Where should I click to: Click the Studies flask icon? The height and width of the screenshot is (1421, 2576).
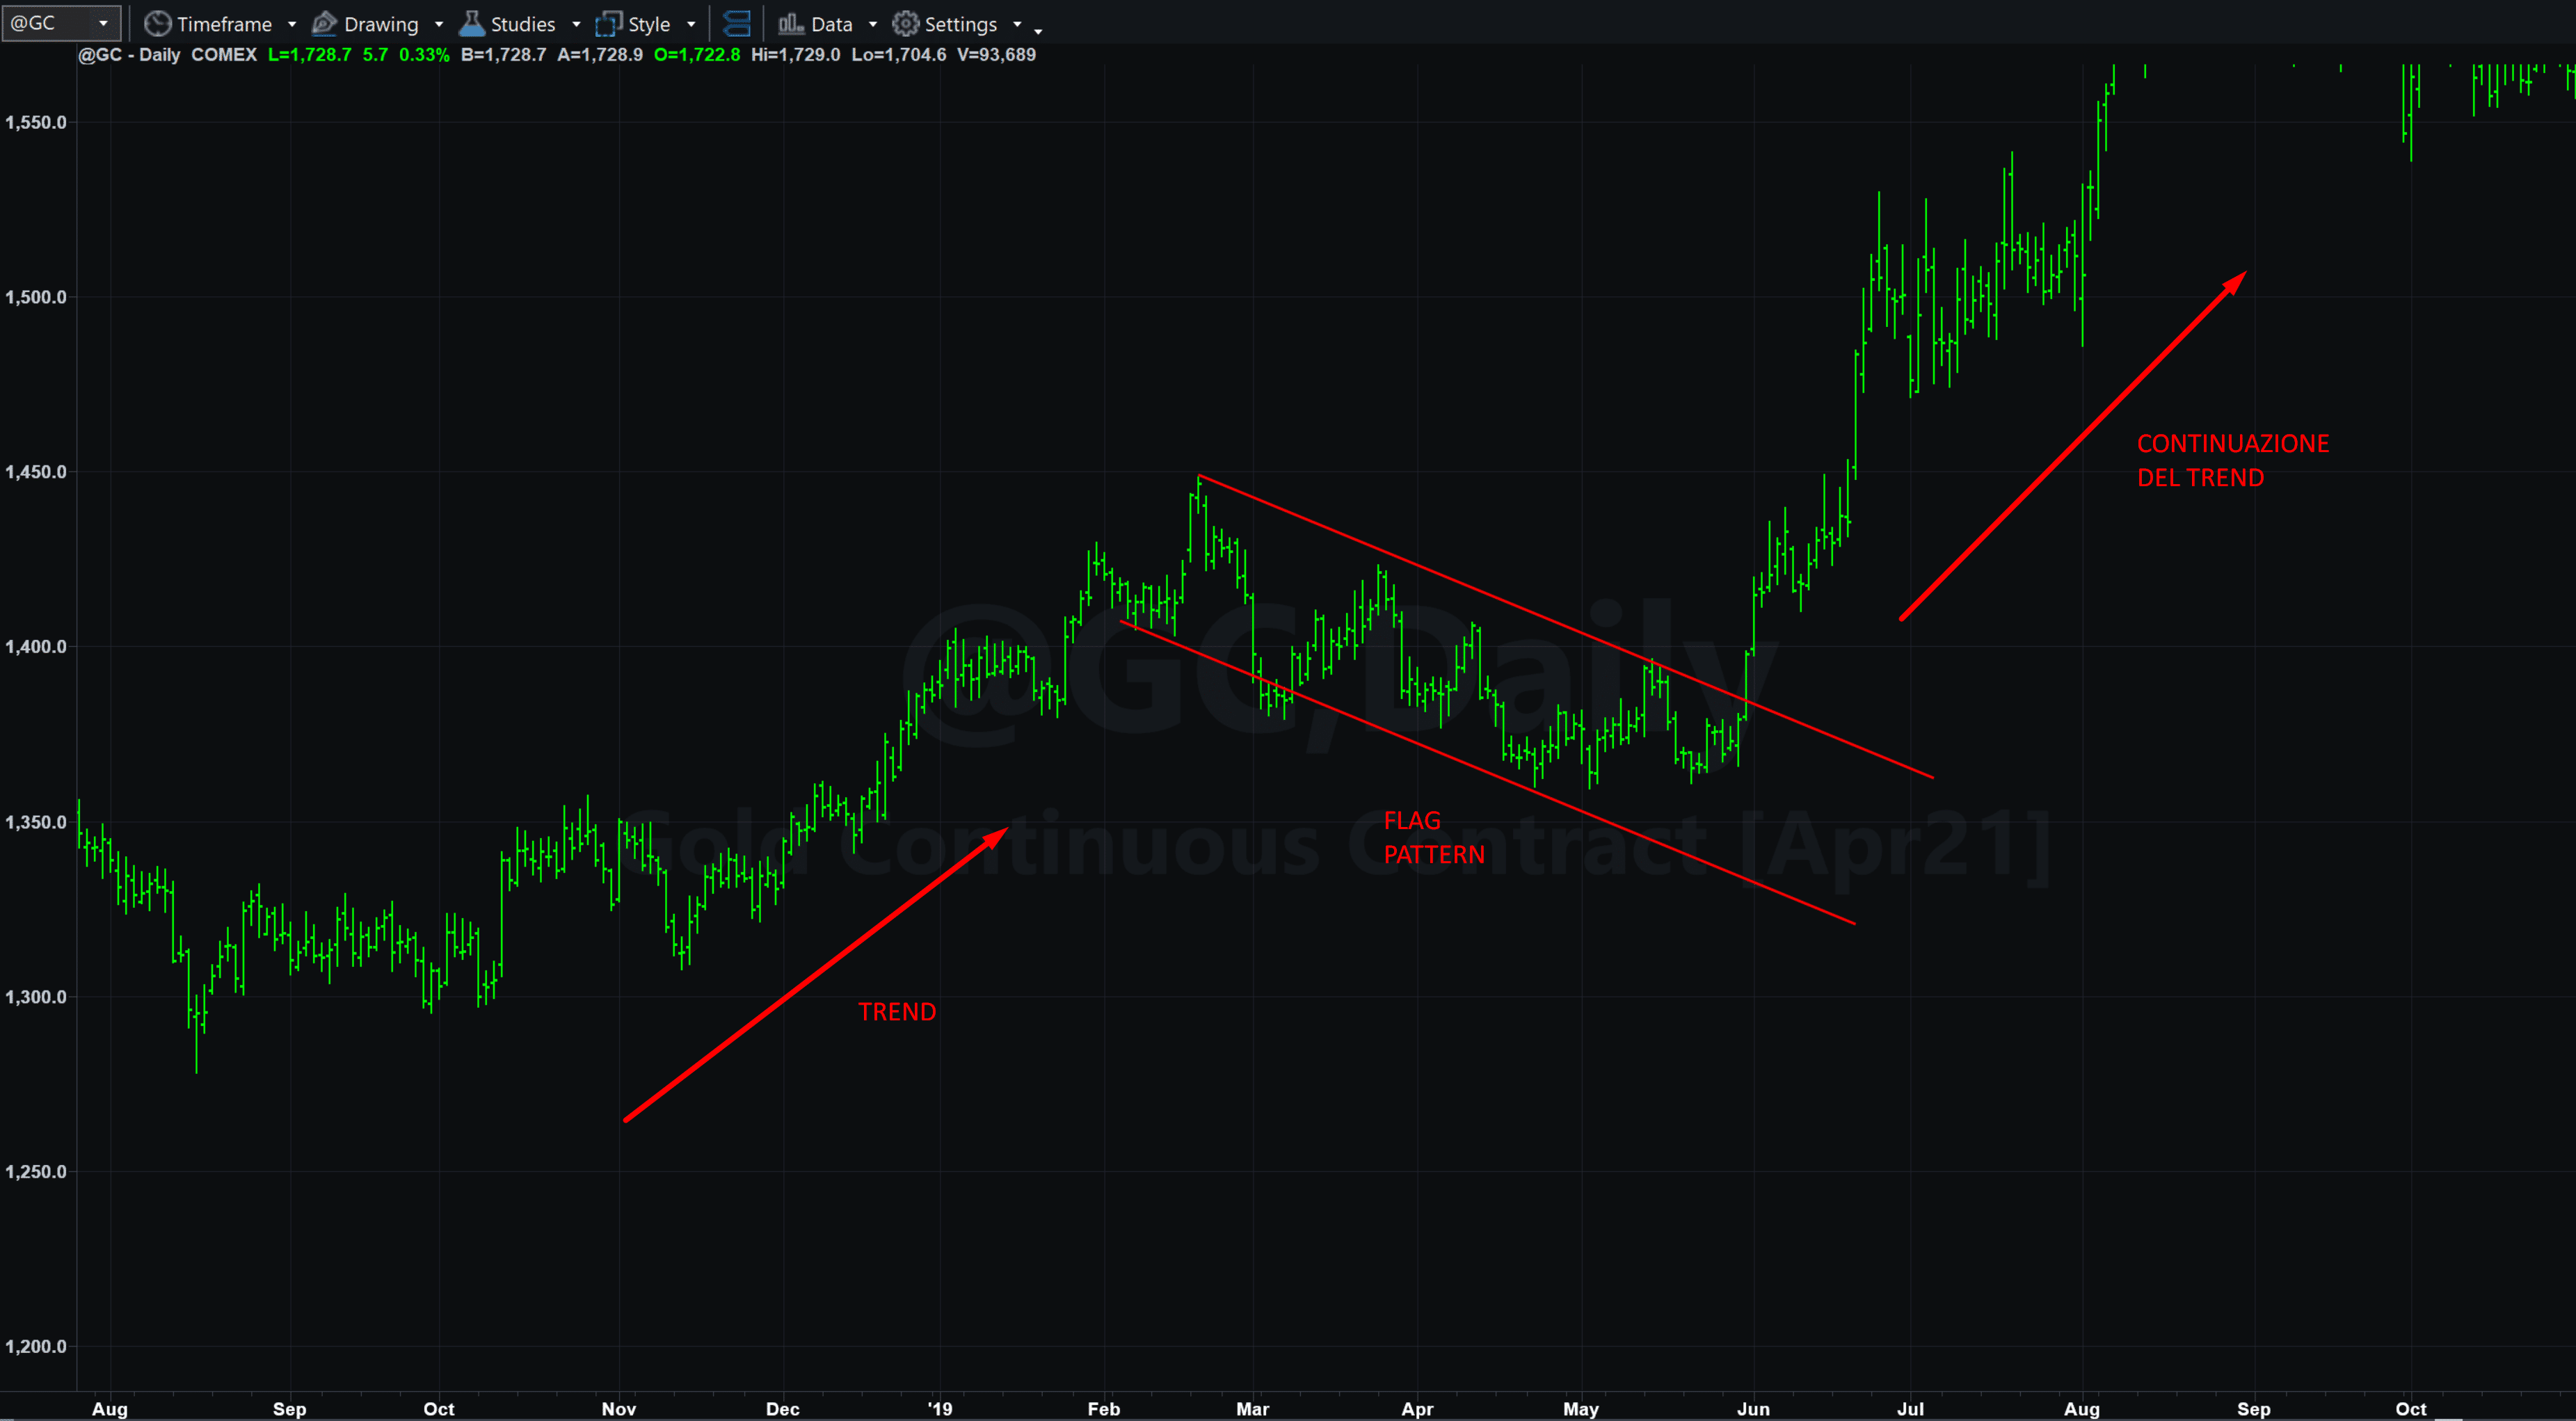pyautogui.click(x=471, y=23)
